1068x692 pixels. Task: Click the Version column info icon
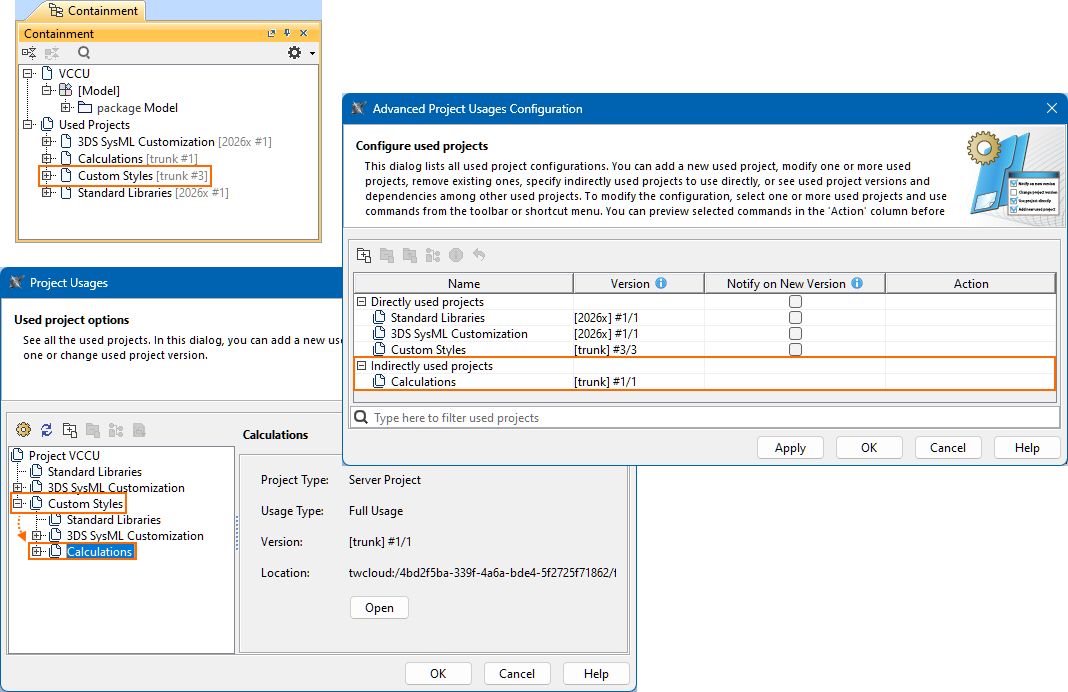661,284
